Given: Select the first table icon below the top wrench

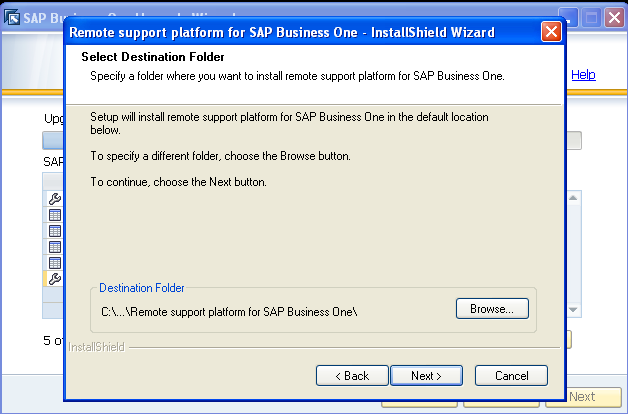Looking at the screenshot, I should (x=55, y=215).
